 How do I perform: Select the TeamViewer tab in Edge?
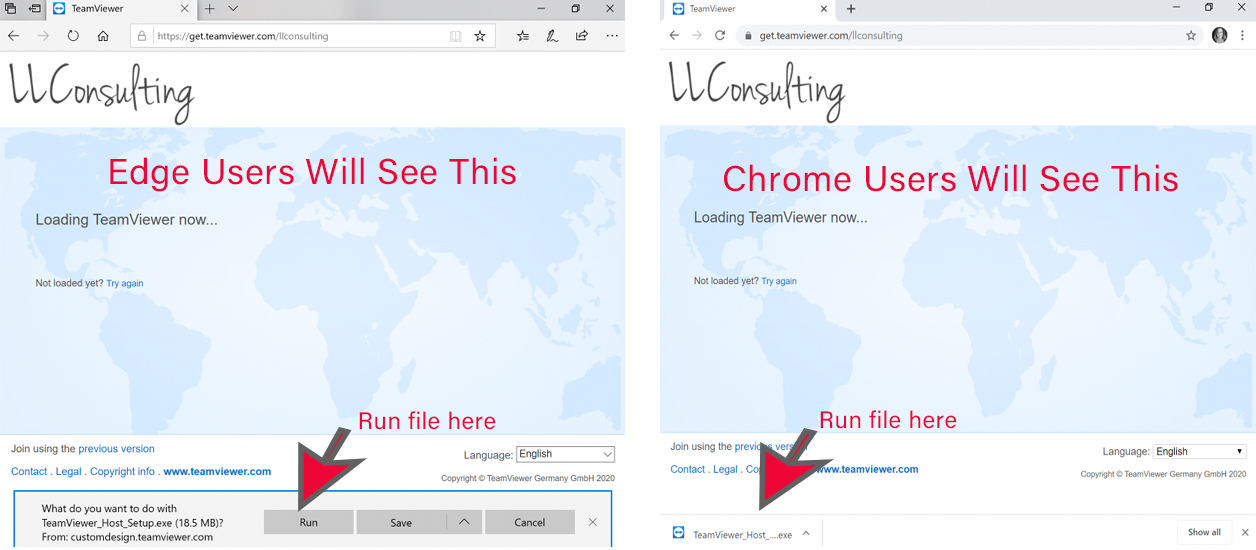122,9
